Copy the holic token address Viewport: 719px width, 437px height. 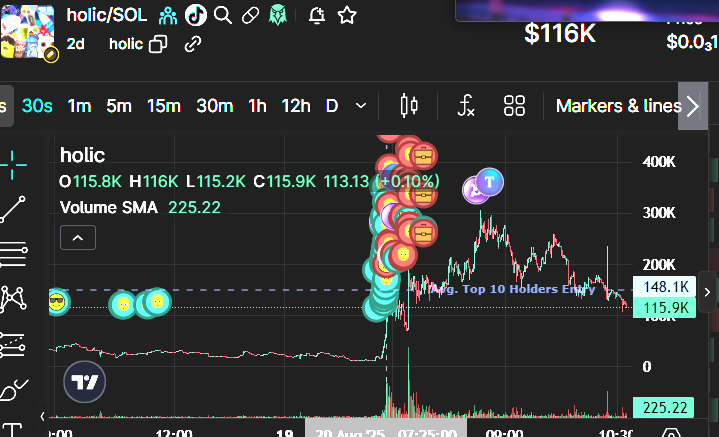point(158,44)
